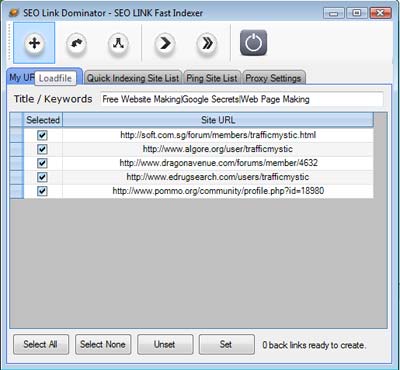Screen dimensions: 400x370
Task: Maximize the SEO Link Dominator window
Action: (357, 13)
